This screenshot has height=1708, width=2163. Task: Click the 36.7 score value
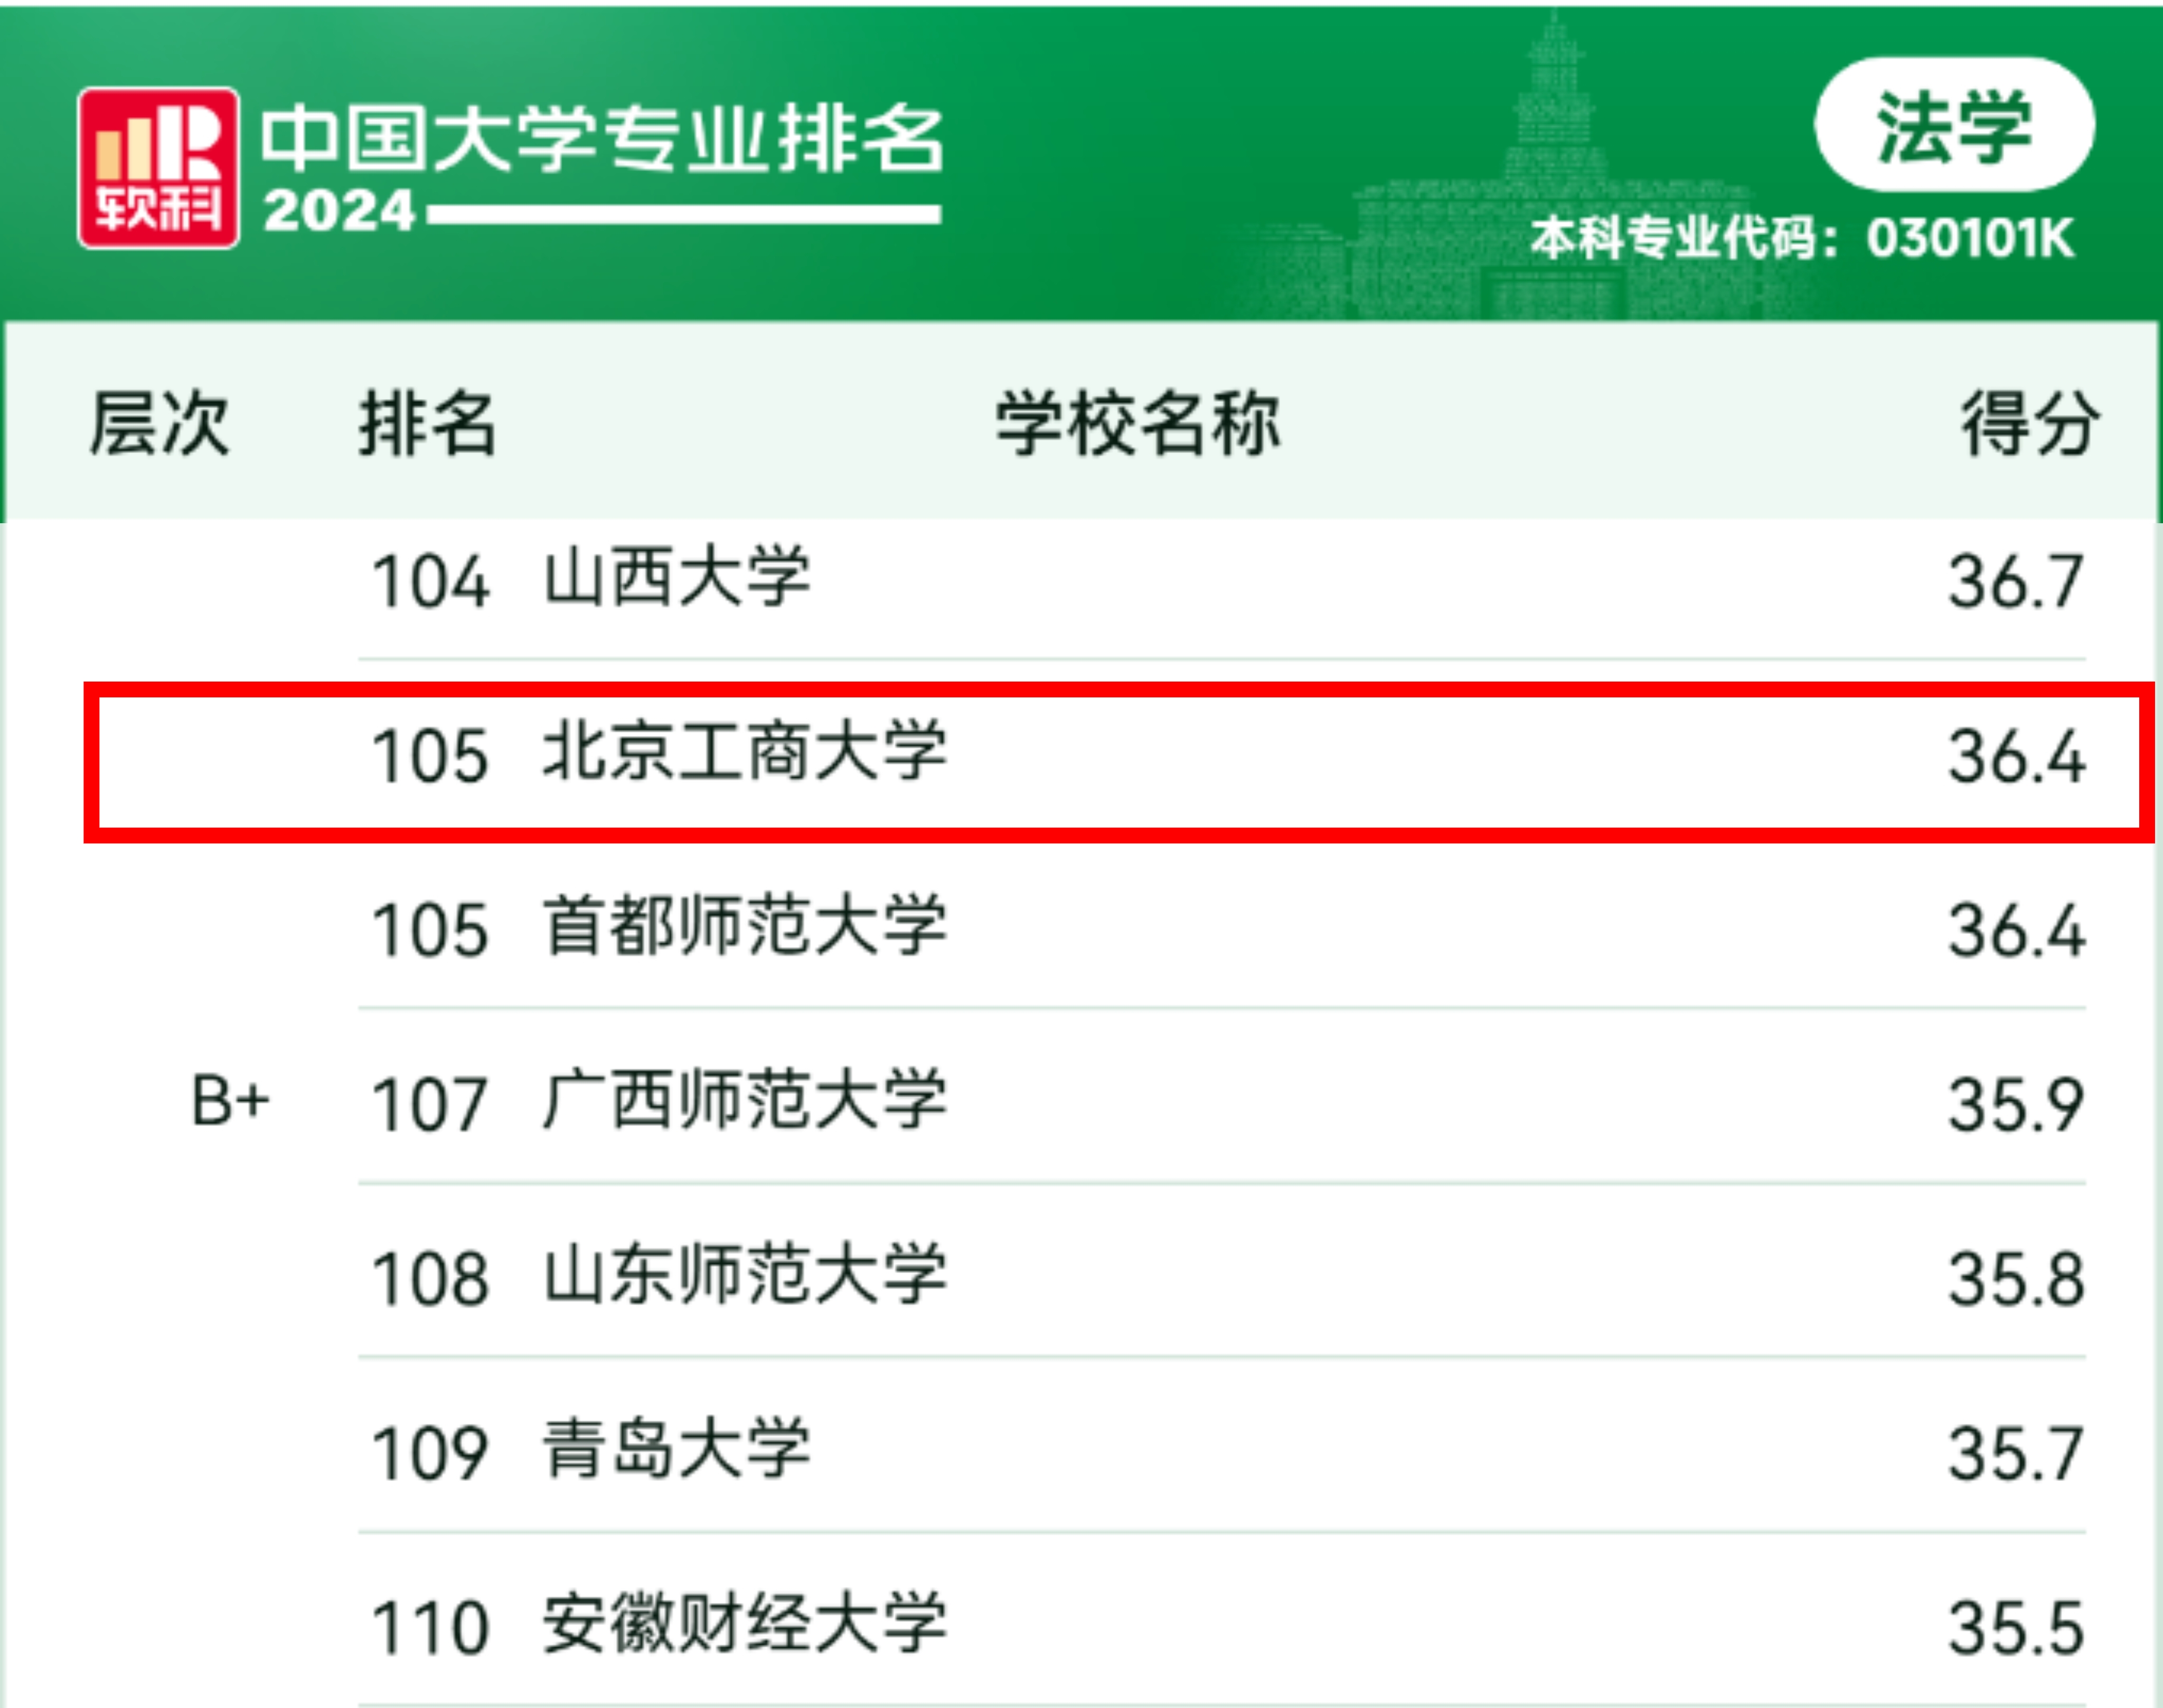click(2016, 581)
